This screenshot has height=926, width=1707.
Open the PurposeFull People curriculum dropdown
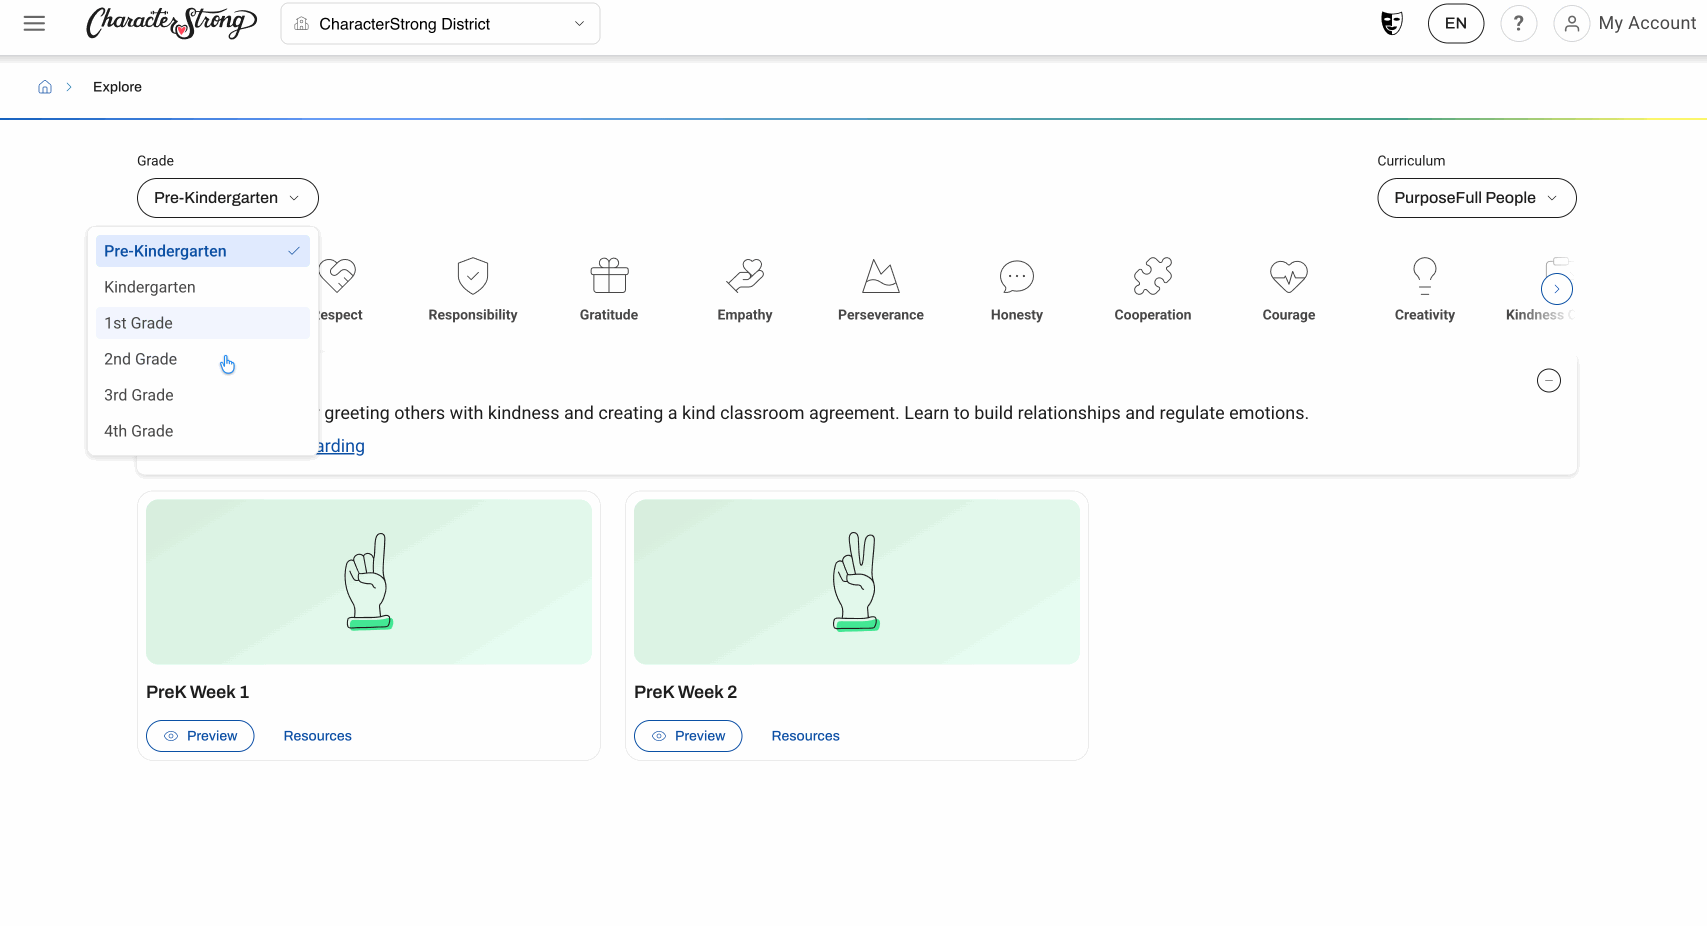click(x=1477, y=198)
